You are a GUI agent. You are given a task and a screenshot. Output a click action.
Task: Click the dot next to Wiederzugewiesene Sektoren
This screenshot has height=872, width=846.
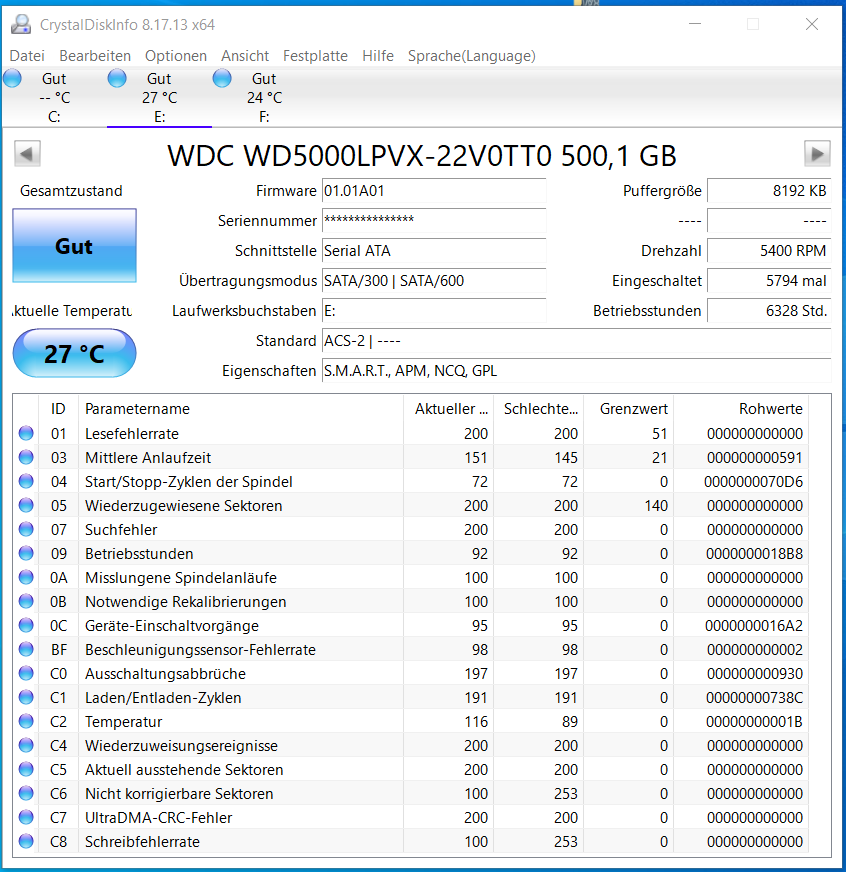23,505
